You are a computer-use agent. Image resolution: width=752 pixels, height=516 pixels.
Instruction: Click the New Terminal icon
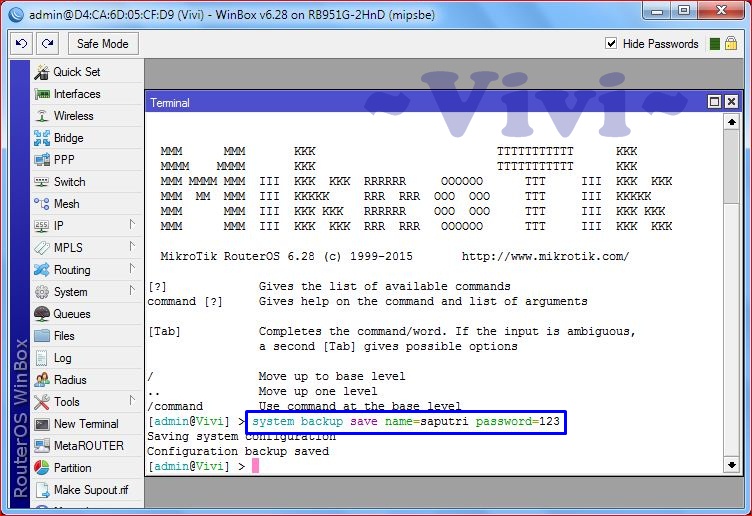(x=42, y=424)
